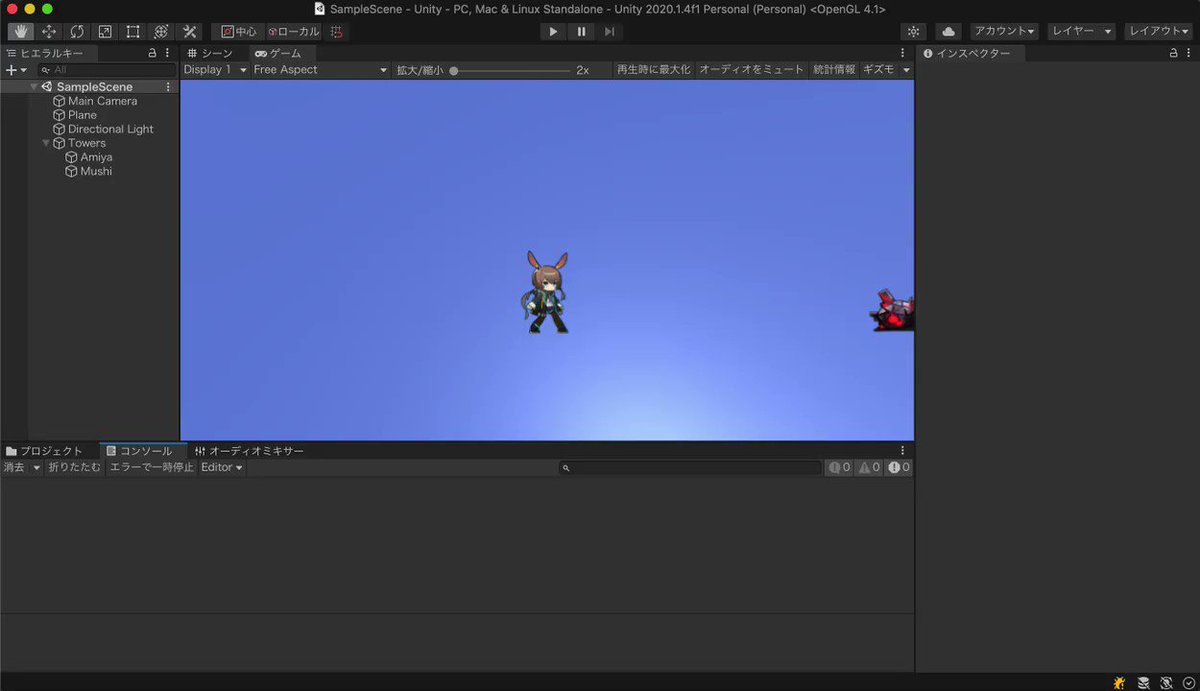Viewport: 1200px width, 691px height.
Task: Click the cache server status icon
Action: coord(1143,682)
